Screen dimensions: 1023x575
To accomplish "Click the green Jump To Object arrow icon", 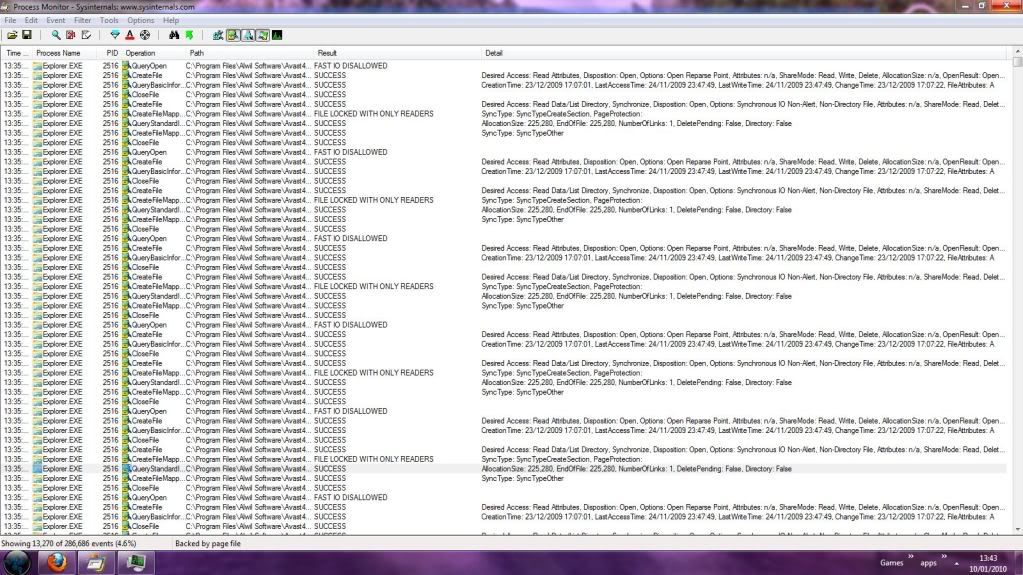I will [x=189, y=35].
